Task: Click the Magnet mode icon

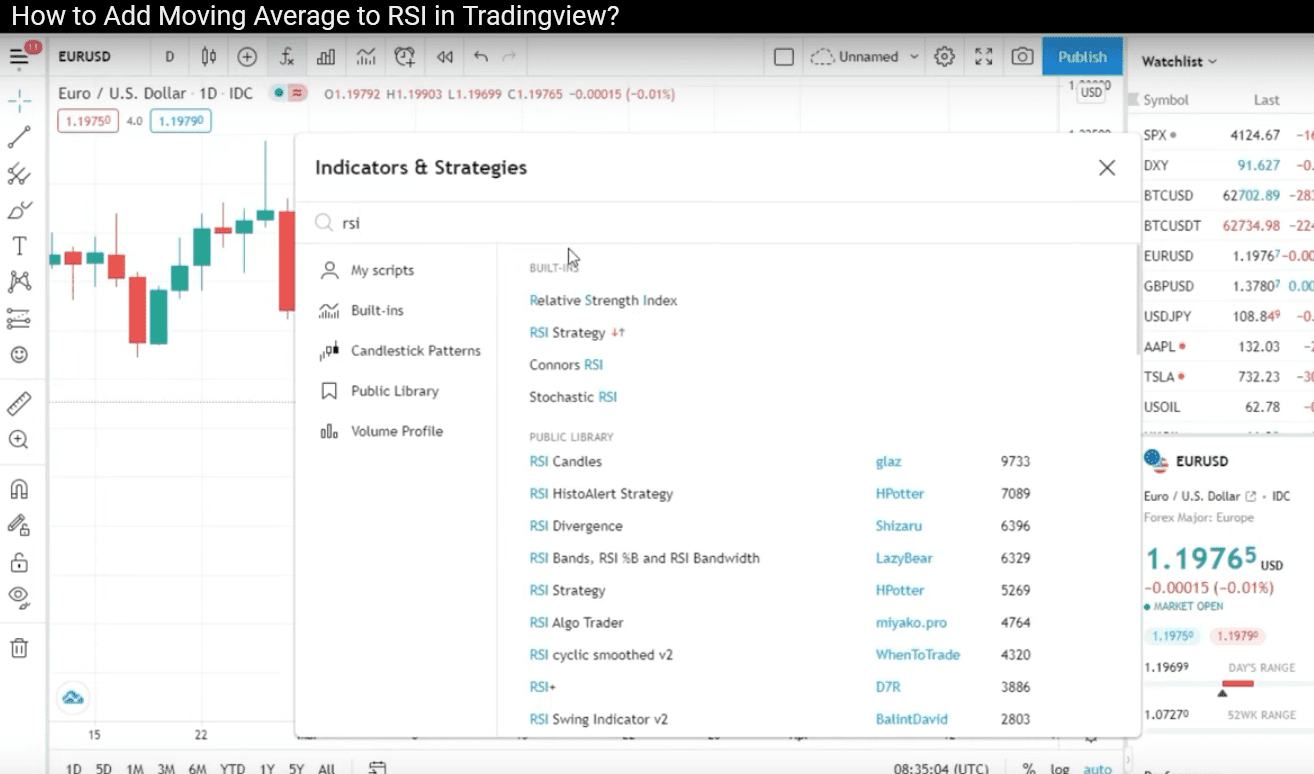Action: (x=19, y=490)
